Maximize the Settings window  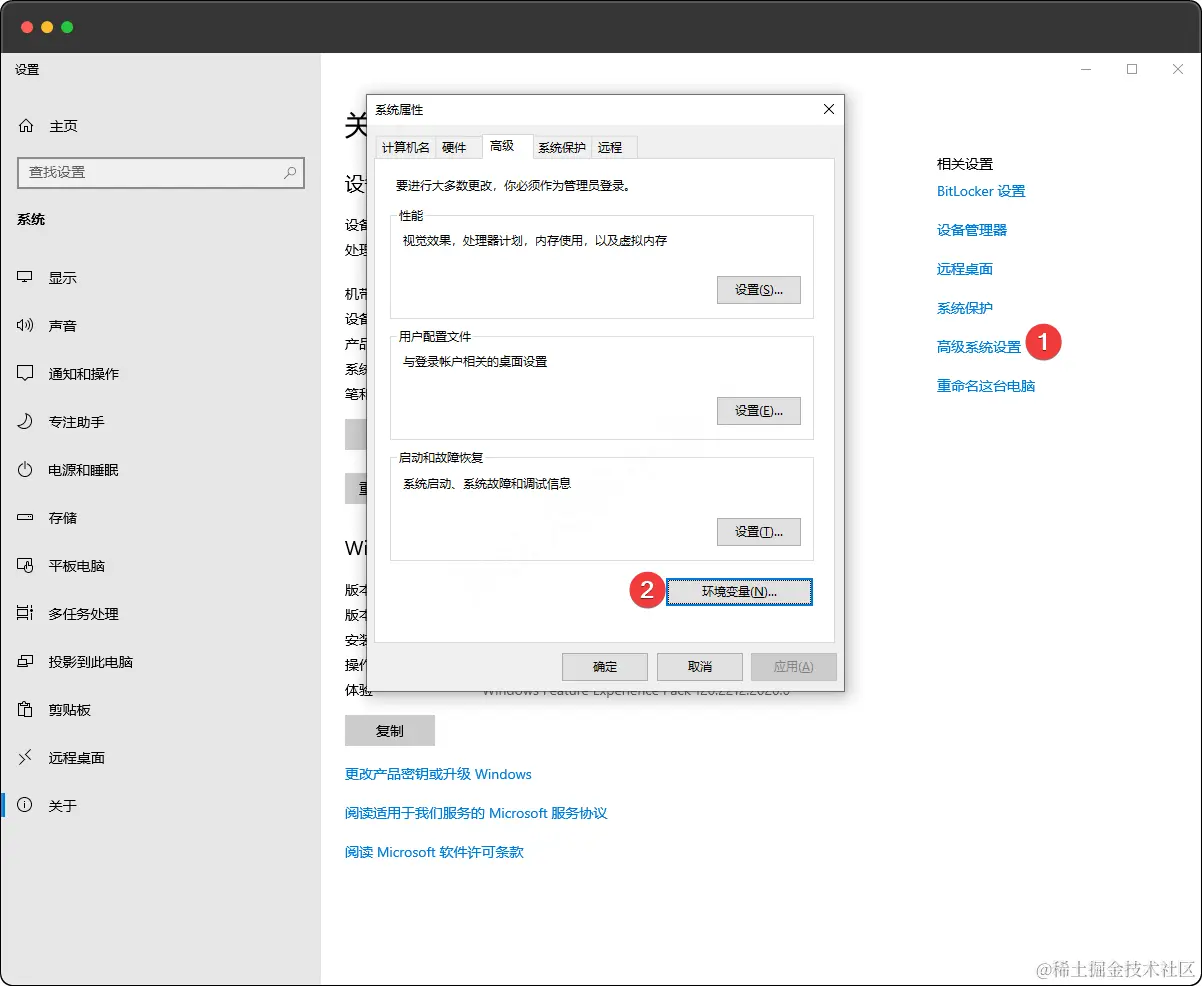pyautogui.click(x=1132, y=69)
